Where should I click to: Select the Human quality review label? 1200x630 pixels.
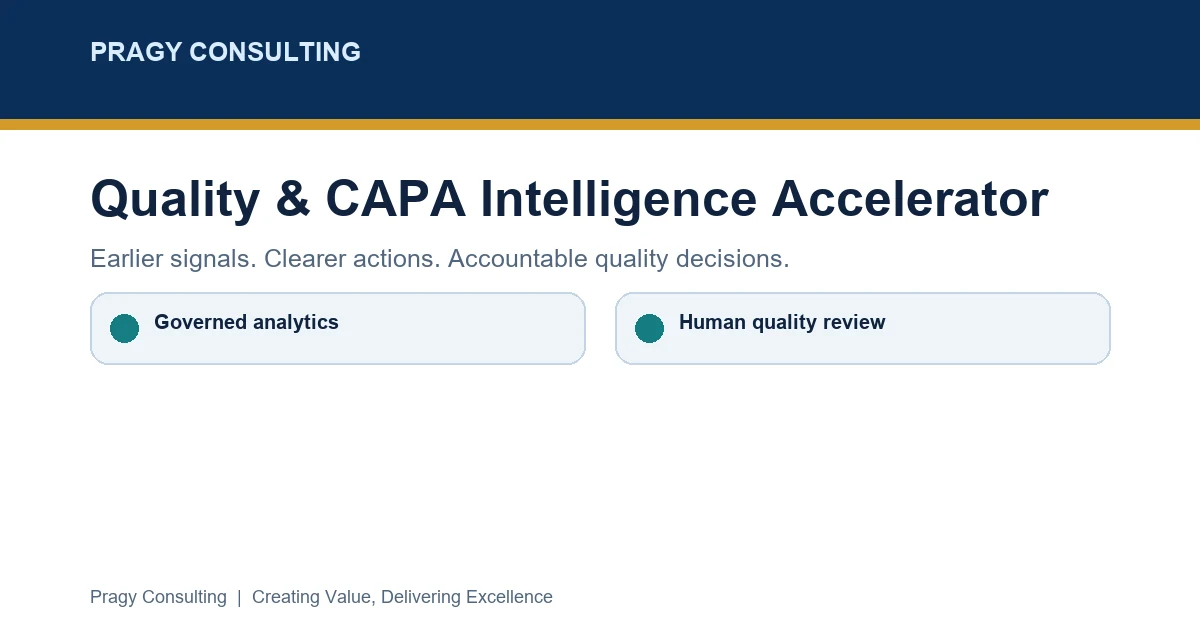coord(782,322)
